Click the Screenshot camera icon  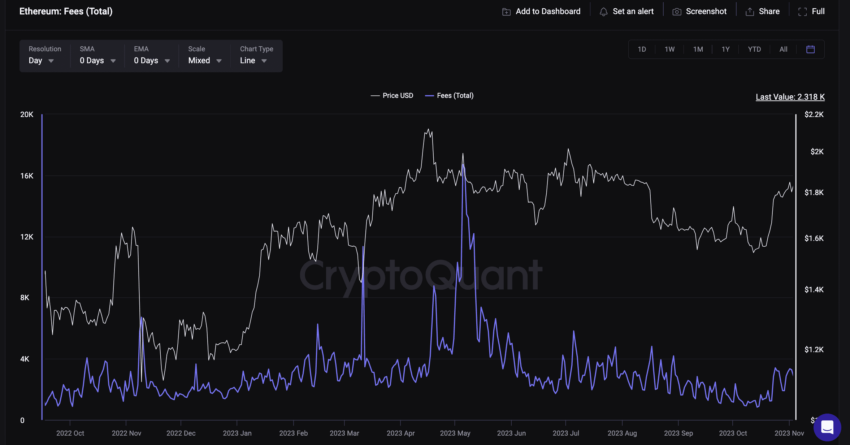click(677, 11)
